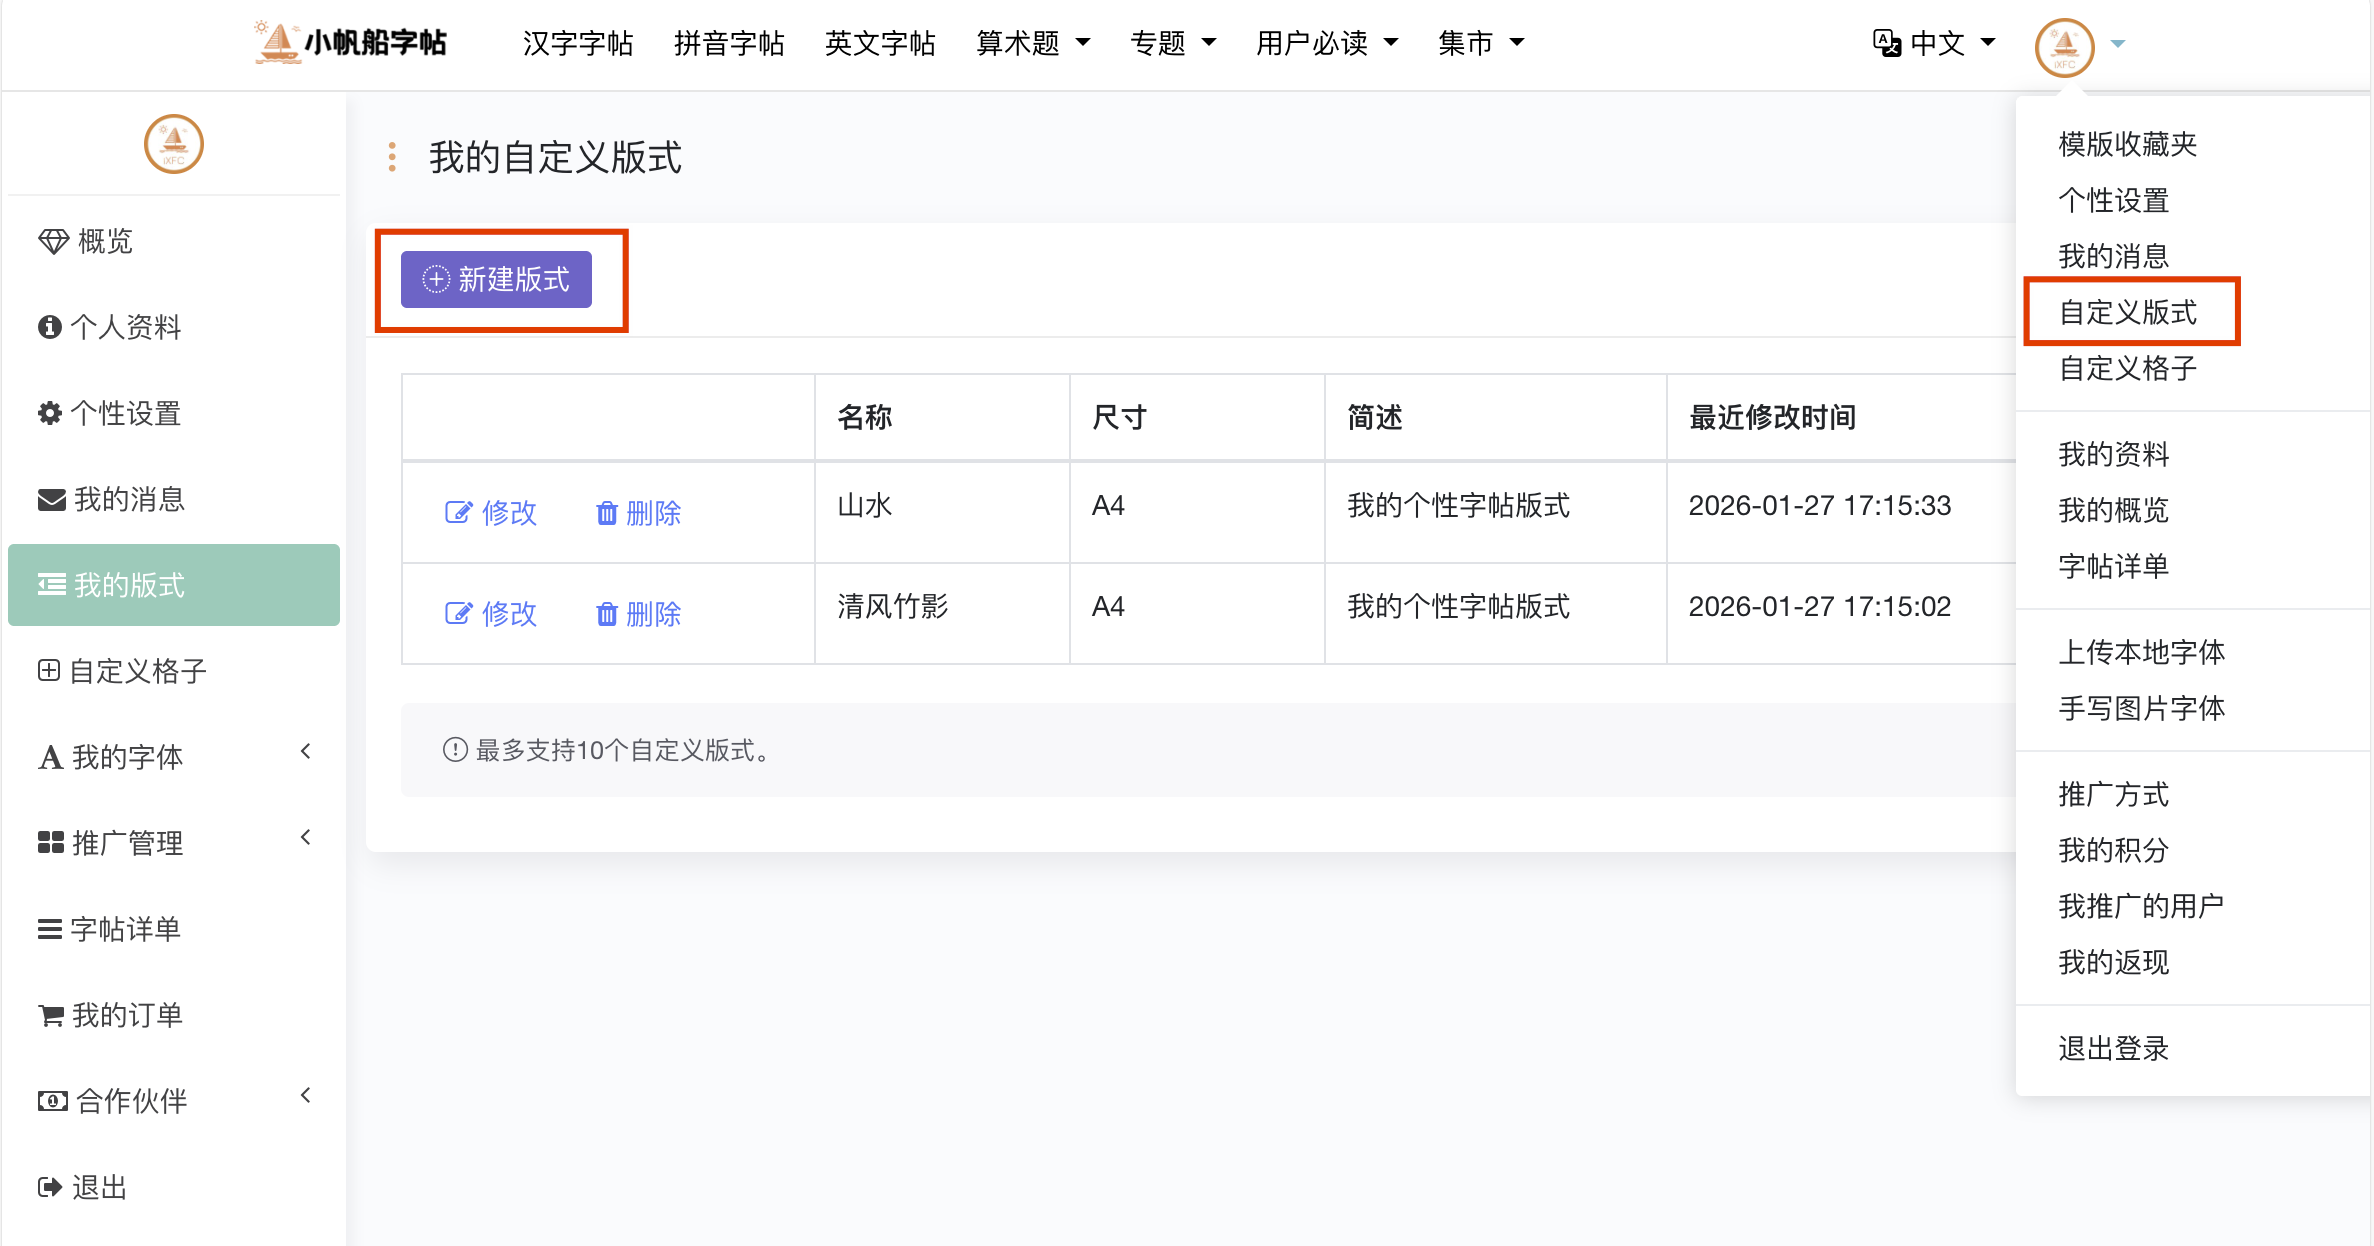Click the user avatar in top navbar
The image size is (2374, 1246).
(2064, 46)
